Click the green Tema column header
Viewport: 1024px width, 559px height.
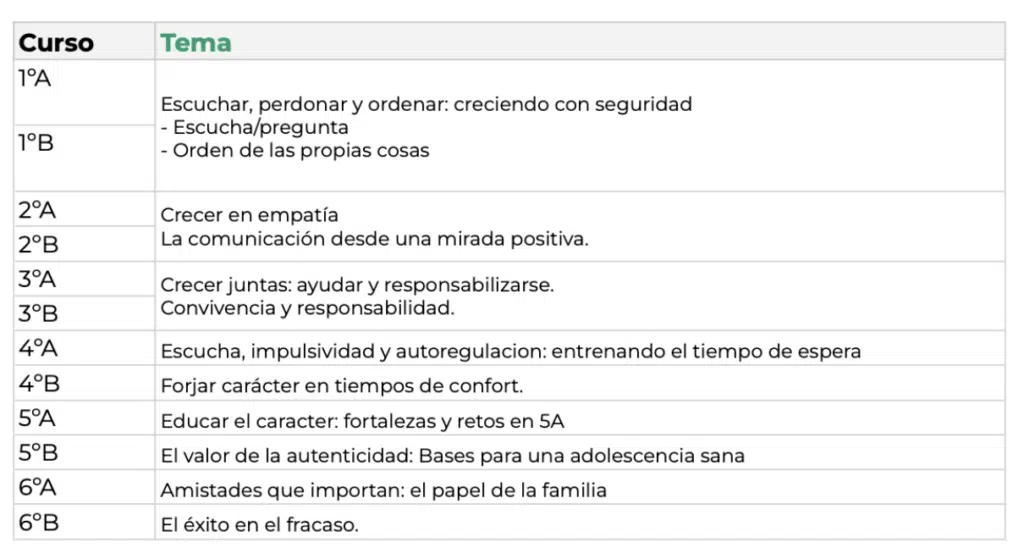click(196, 43)
